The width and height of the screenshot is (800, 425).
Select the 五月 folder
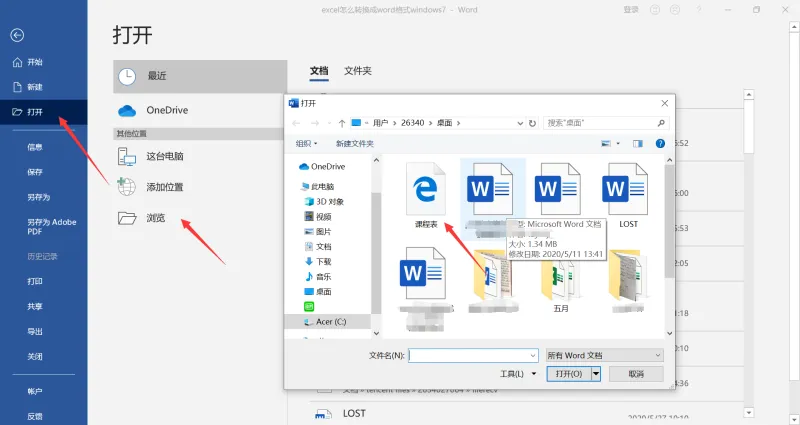[561, 281]
